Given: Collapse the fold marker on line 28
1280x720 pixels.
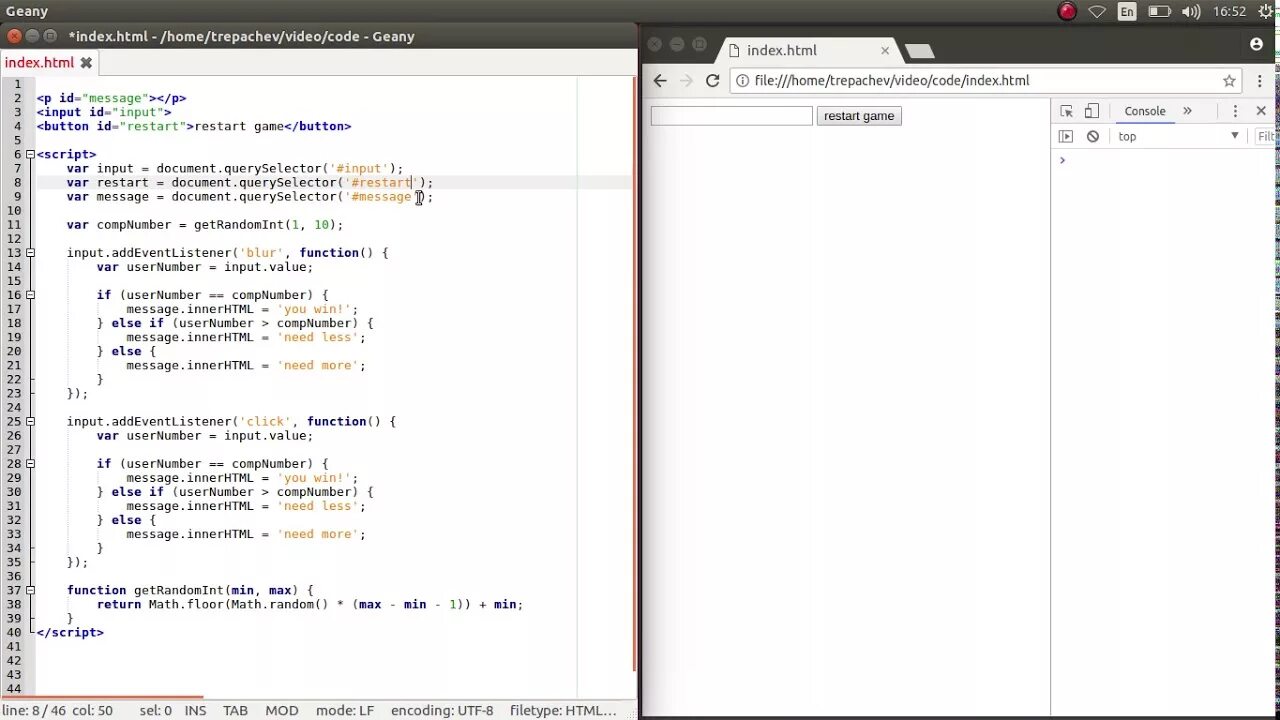Looking at the screenshot, I should point(30,464).
